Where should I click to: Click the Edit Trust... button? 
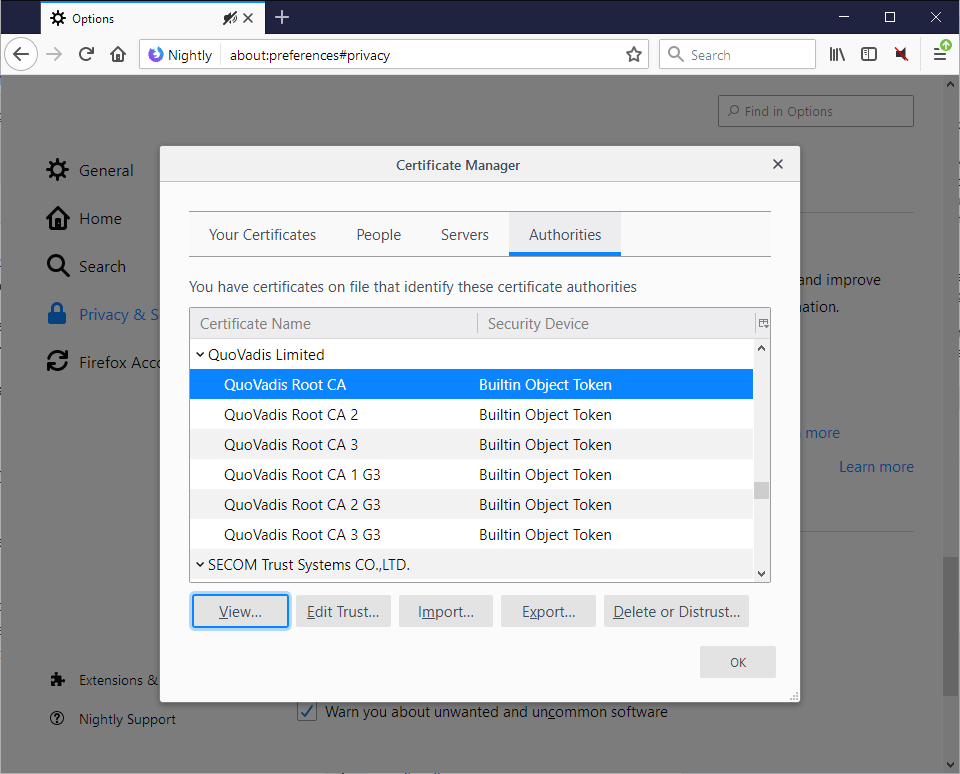[x=343, y=611]
